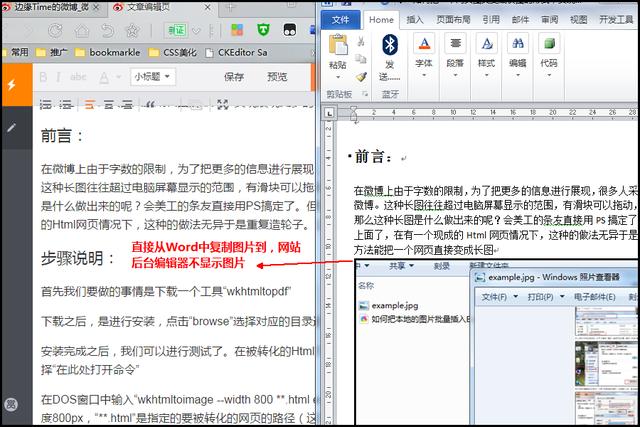Open the 插入 ribbon tab in Word

(415, 19)
